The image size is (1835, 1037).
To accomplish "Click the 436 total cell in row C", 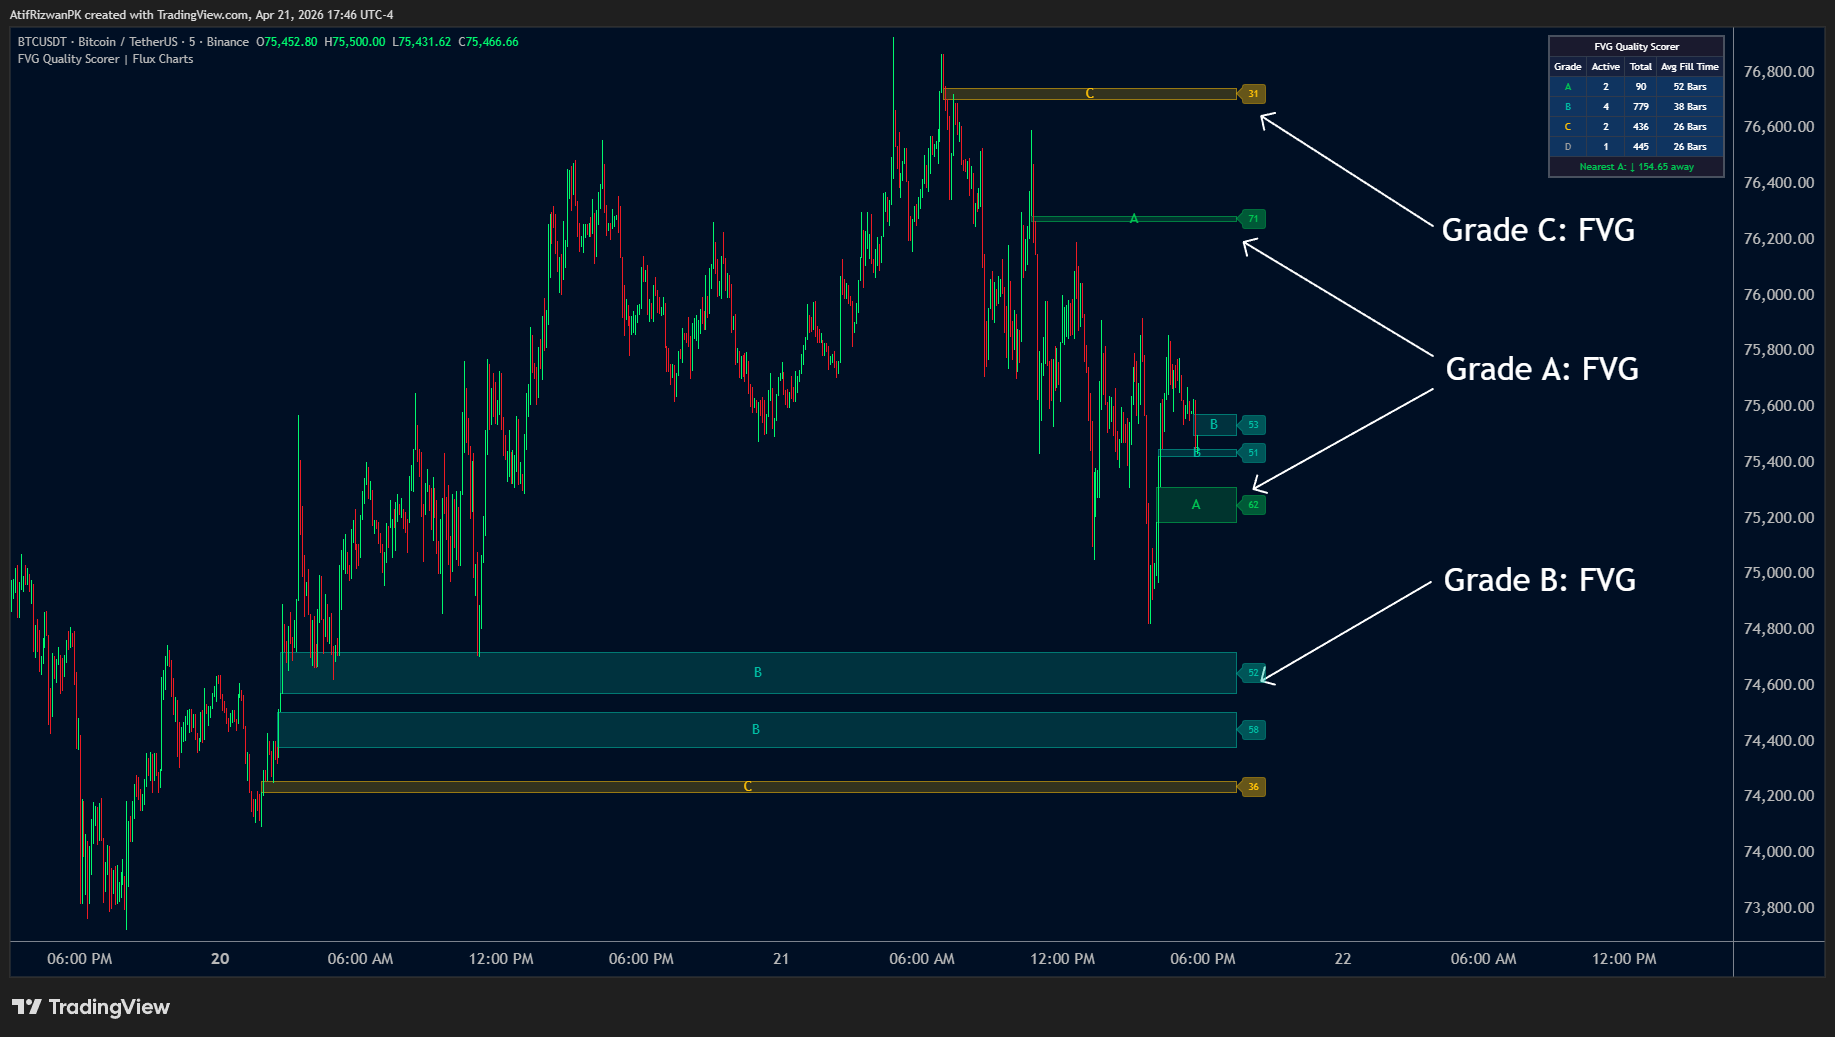I will point(1641,127).
